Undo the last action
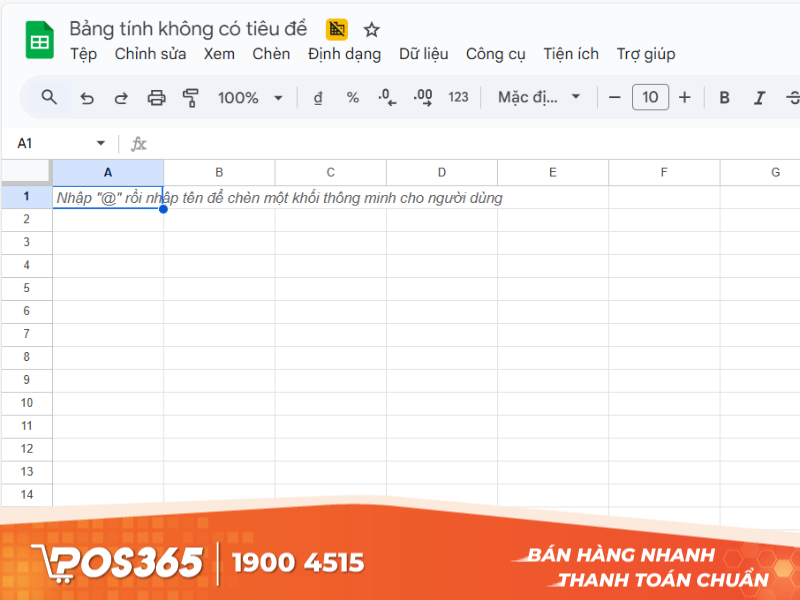The width and height of the screenshot is (800, 600). [86, 97]
